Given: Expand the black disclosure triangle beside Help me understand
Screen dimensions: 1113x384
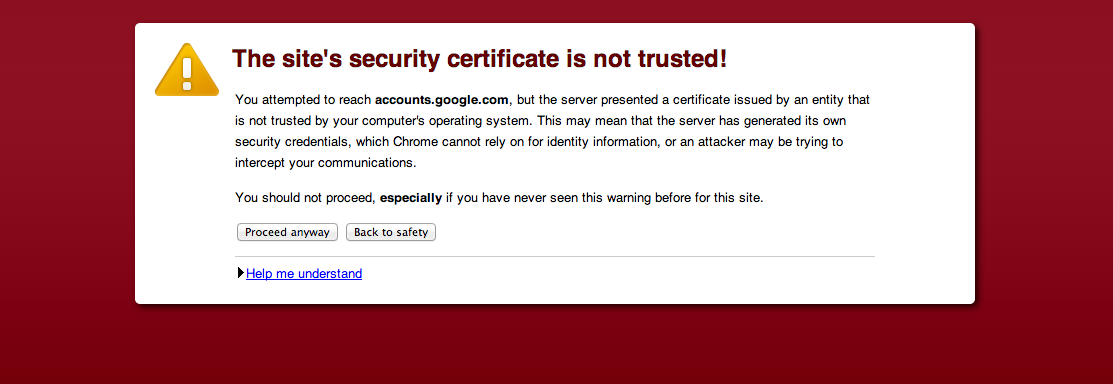Looking at the screenshot, I should pyautogui.click(x=241, y=273).
